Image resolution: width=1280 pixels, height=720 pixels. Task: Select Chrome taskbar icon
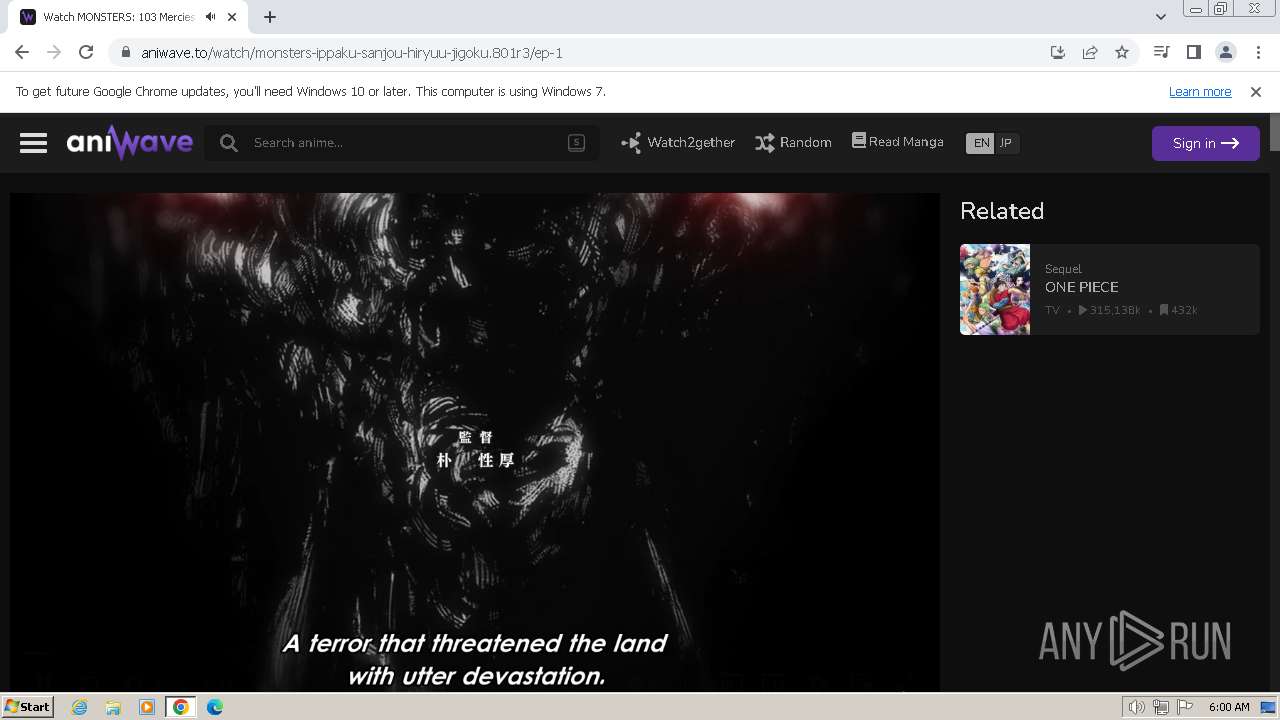click(x=181, y=707)
